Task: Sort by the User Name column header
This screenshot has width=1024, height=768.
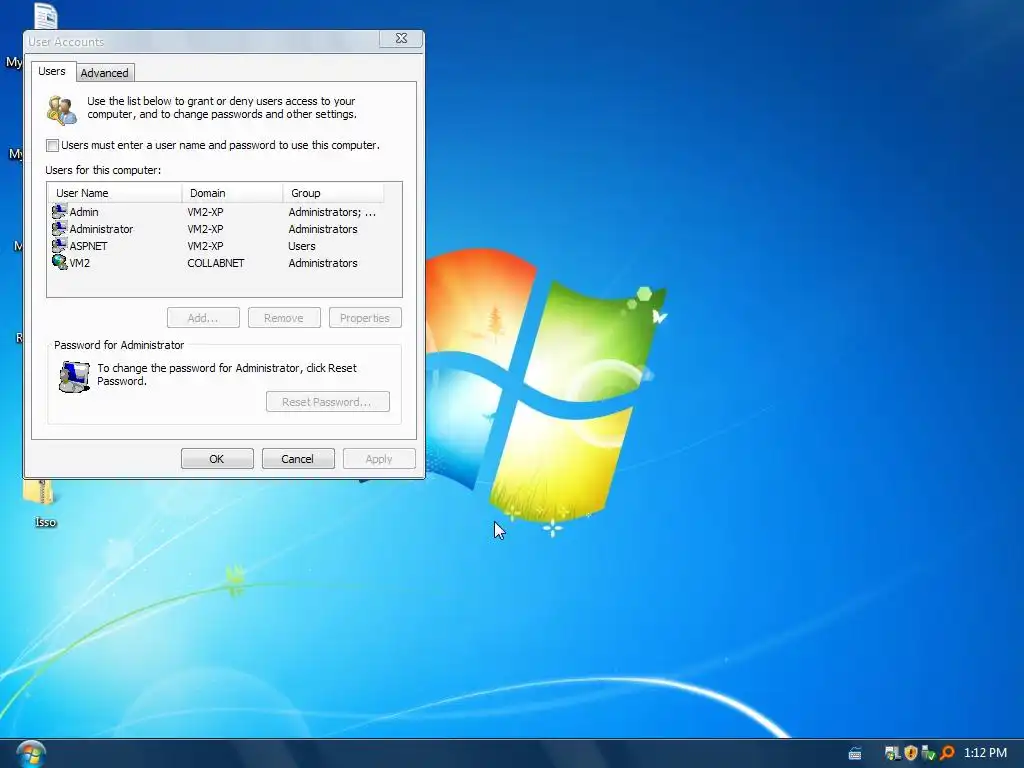Action: [114, 193]
